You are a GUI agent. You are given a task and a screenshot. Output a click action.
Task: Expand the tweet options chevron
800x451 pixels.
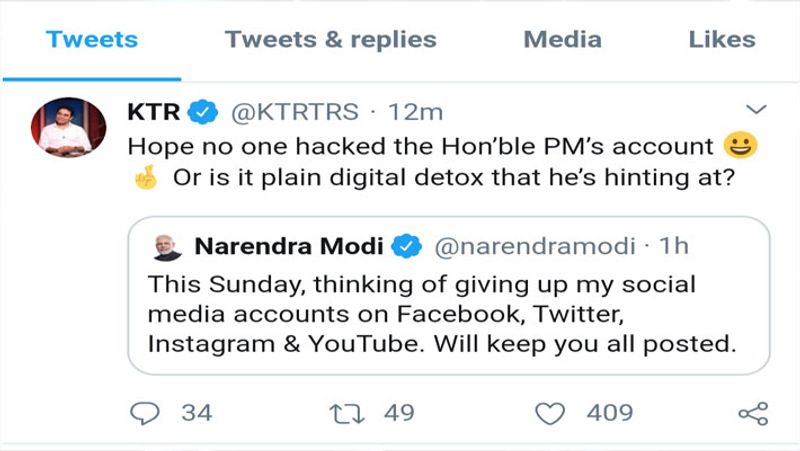coord(757,108)
